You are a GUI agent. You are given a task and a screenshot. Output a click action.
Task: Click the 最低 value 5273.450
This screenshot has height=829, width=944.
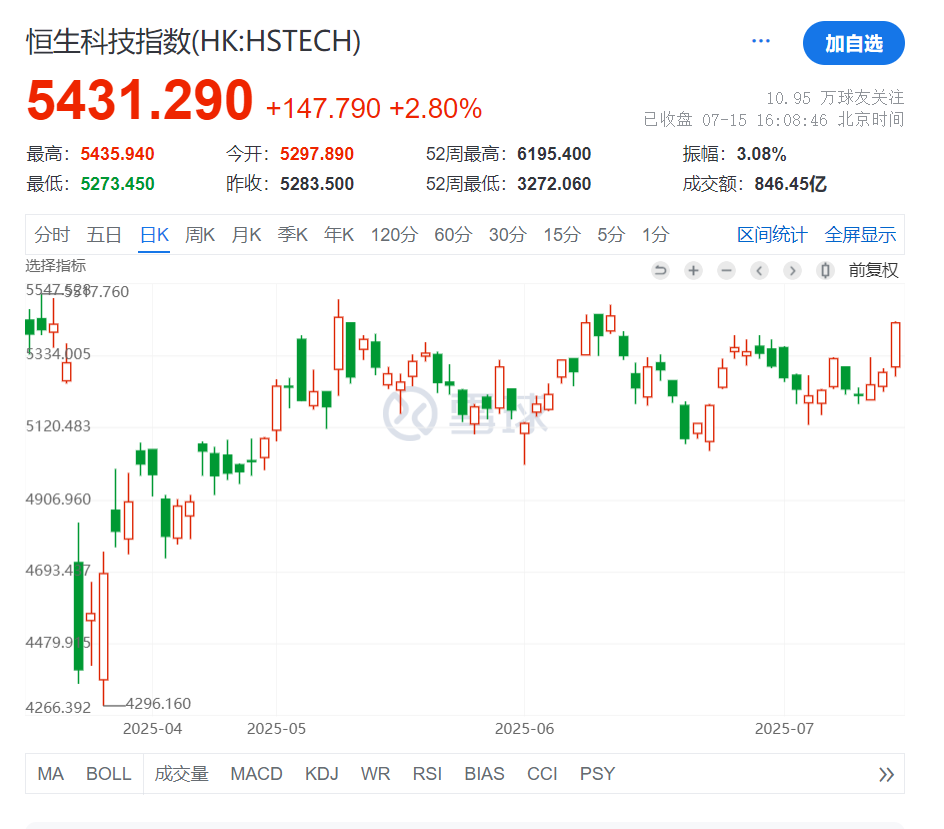[117, 184]
